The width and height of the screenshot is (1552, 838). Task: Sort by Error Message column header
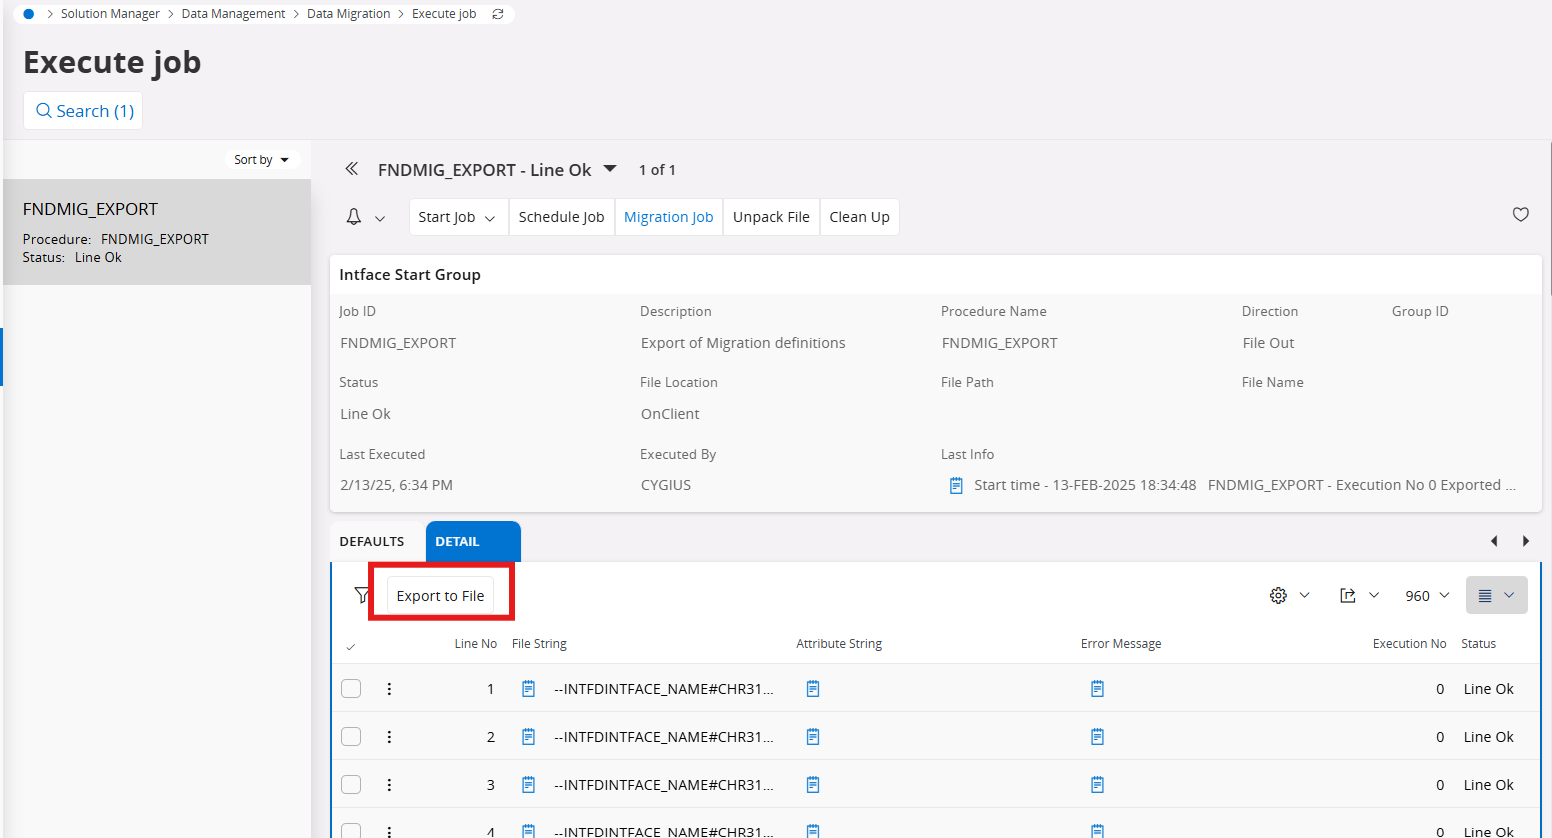pos(1121,644)
